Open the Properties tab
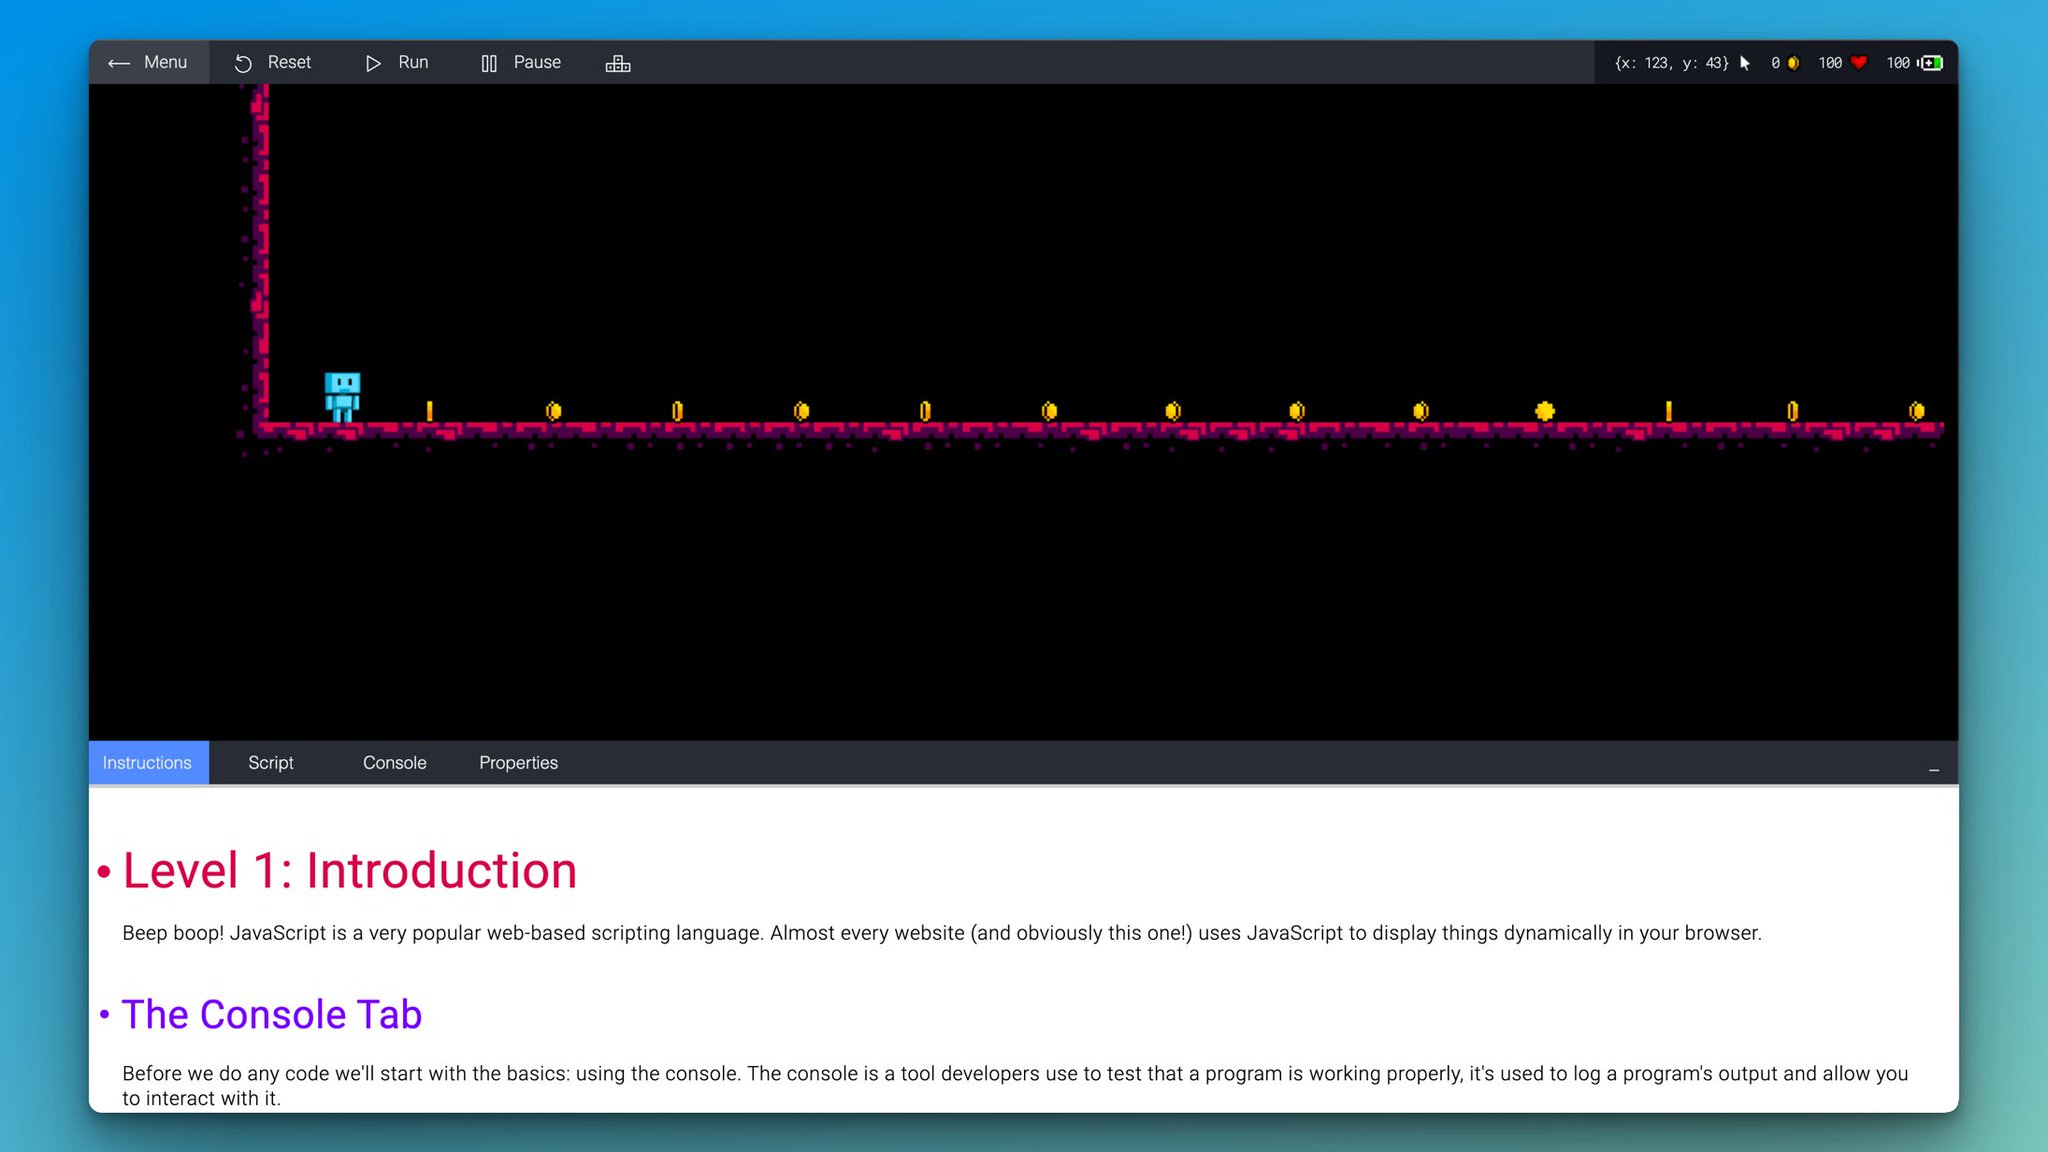Viewport: 2048px width, 1152px height. (x=518, y=763)
